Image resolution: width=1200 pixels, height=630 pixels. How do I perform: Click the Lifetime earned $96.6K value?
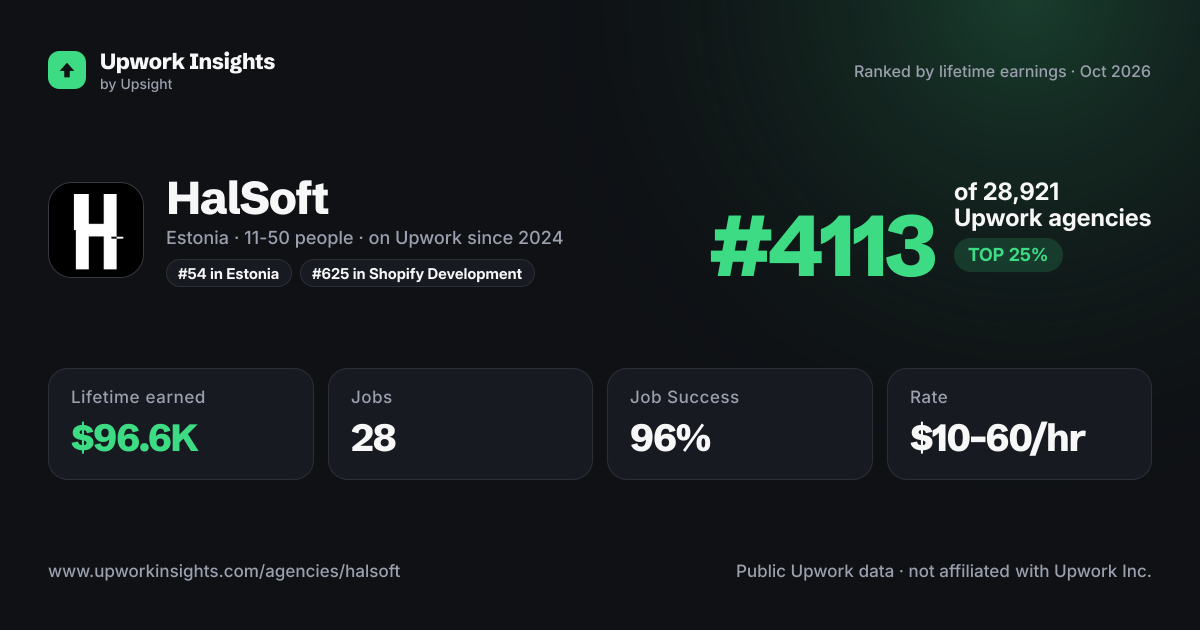pos(135,438)
